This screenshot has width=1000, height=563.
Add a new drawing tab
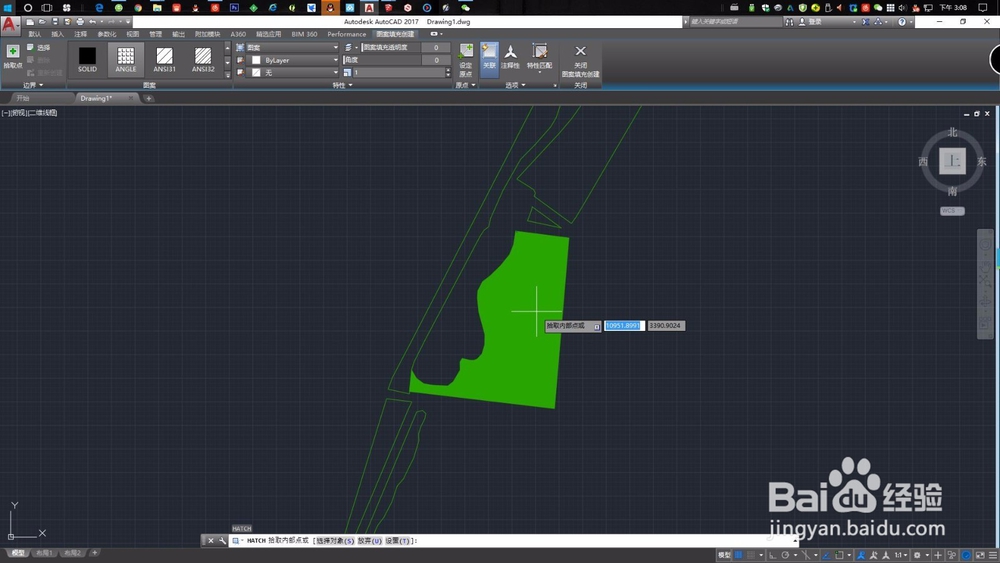coord(149,98)
